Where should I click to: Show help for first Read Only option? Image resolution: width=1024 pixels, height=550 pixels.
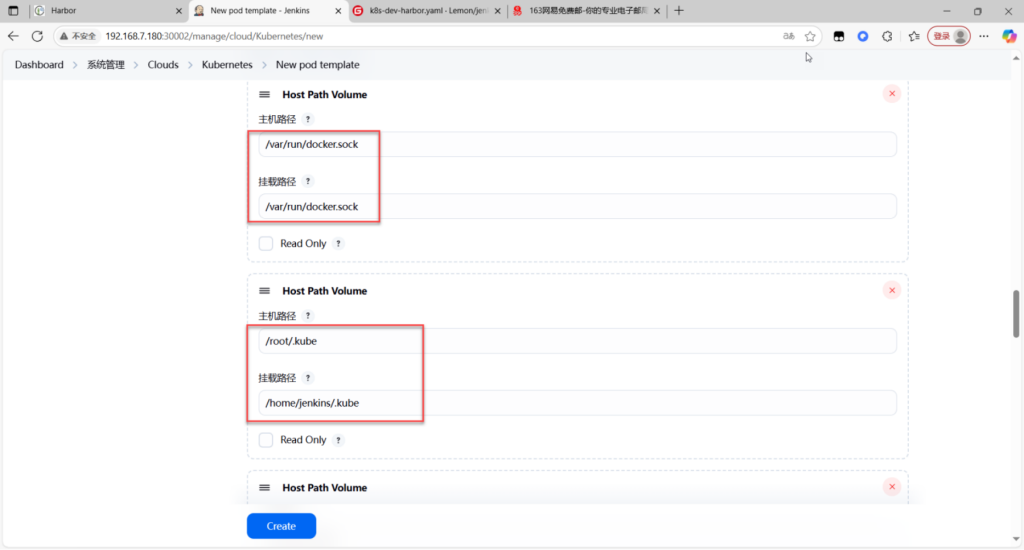pos(339,243)
